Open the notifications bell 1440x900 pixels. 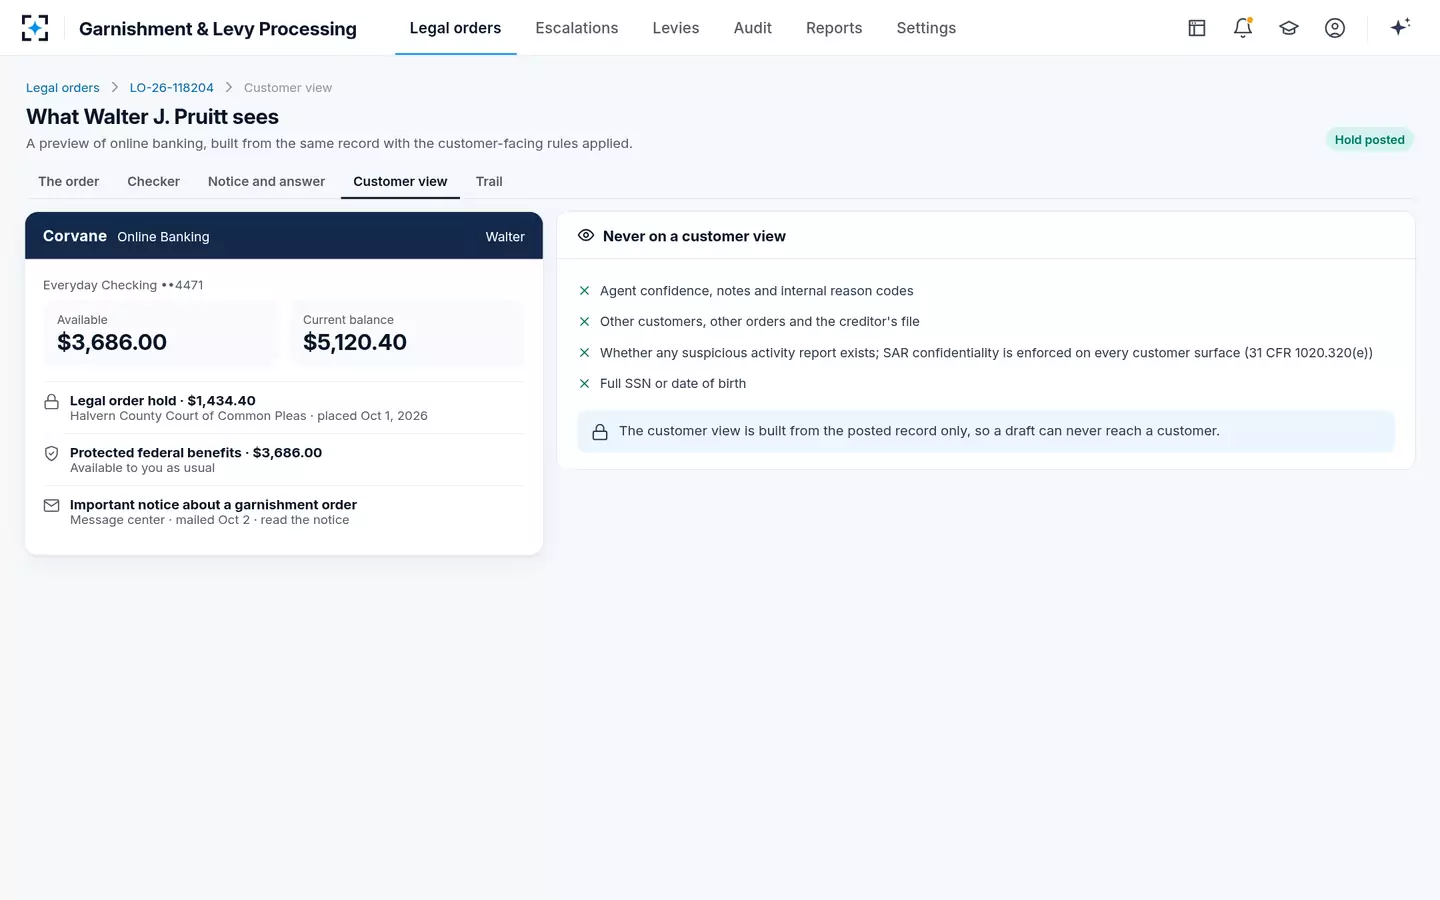[1243, 28]
